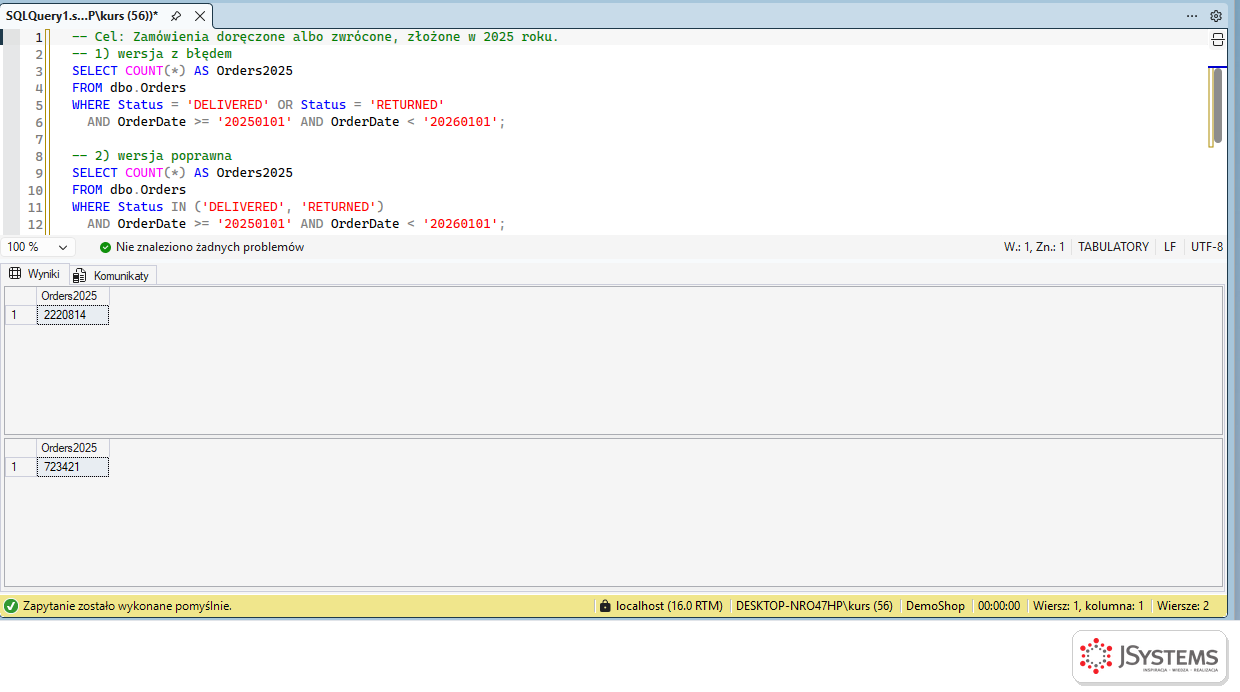The height and width of the screenshot is (692, 1240).
Task: Select row 1 header beside 723421
Action: 21,467
